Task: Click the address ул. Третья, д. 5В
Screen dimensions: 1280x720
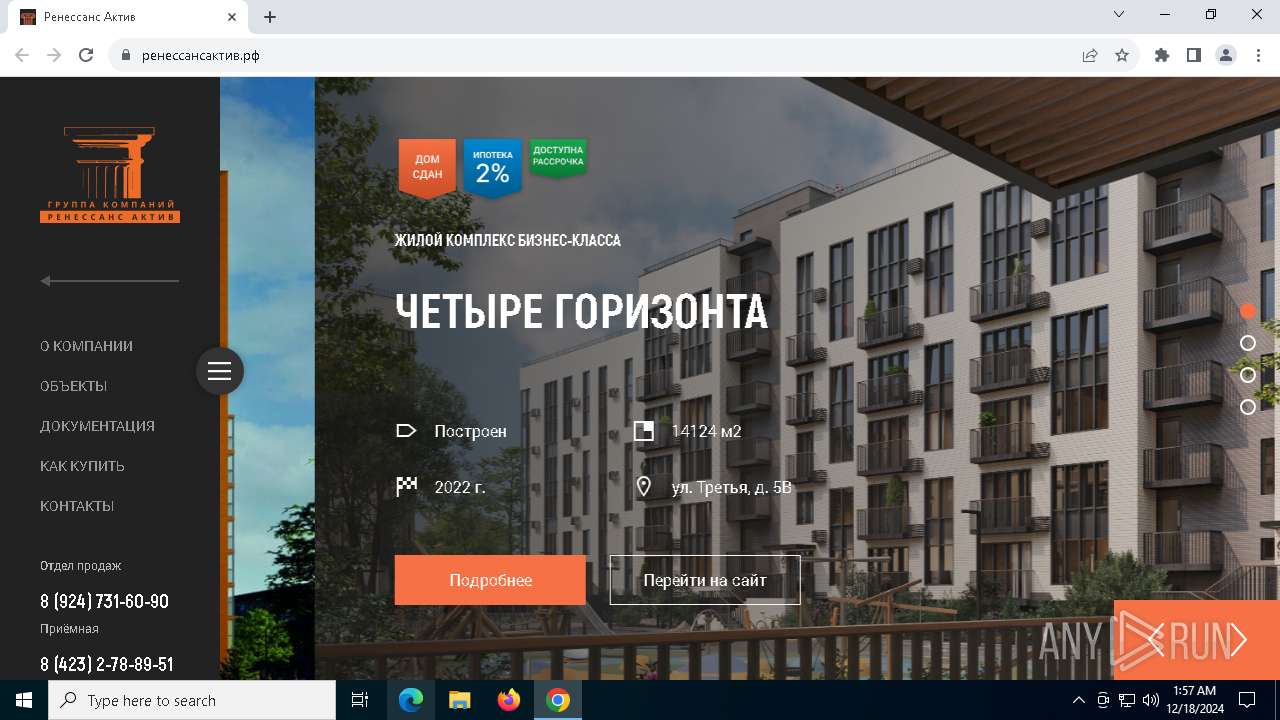Action: (x=732, y=487)
